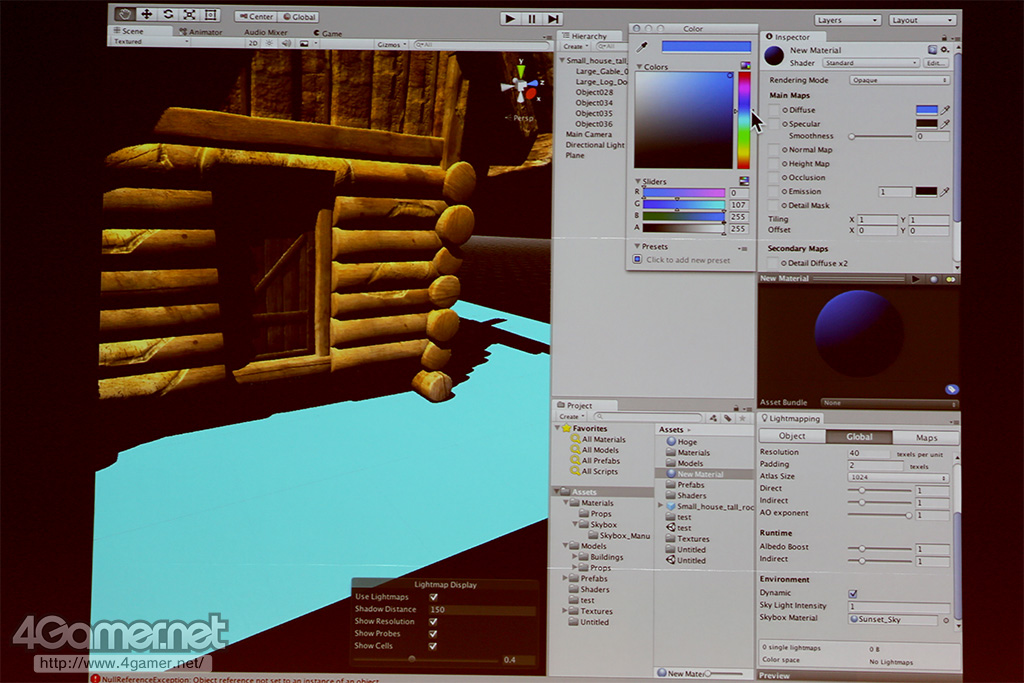Click the Shadow Distance 150 field
The width and height of the screenshot is (1024, 683).
point(482,610)
